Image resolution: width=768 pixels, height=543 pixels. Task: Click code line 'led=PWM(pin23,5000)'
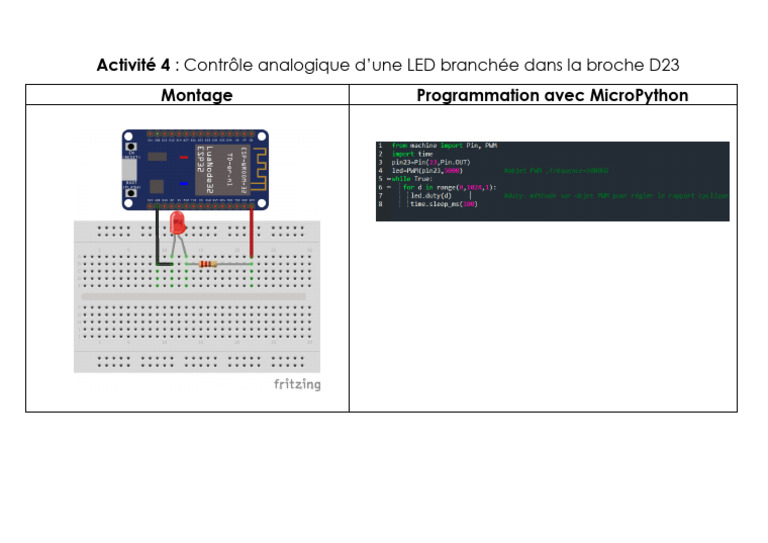[x=427, y=170]
